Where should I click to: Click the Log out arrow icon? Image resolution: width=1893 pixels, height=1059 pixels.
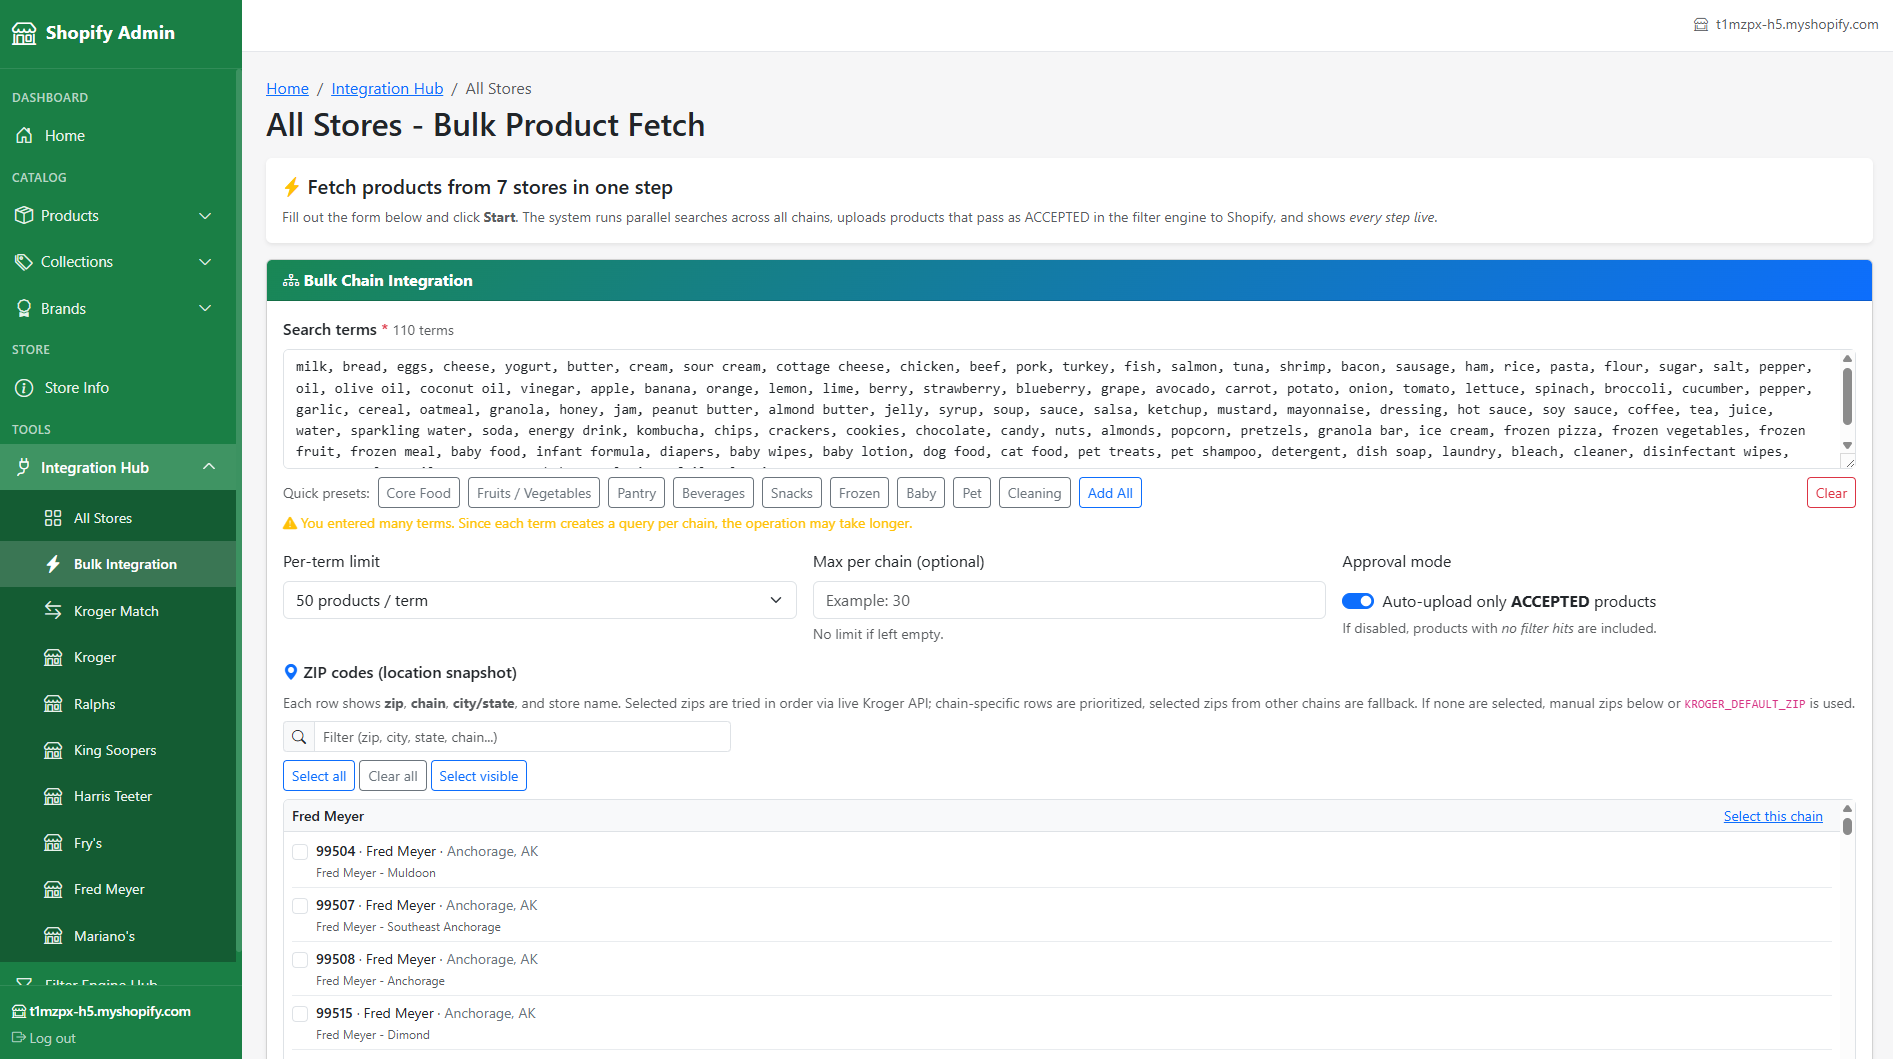pos(18,1038)
